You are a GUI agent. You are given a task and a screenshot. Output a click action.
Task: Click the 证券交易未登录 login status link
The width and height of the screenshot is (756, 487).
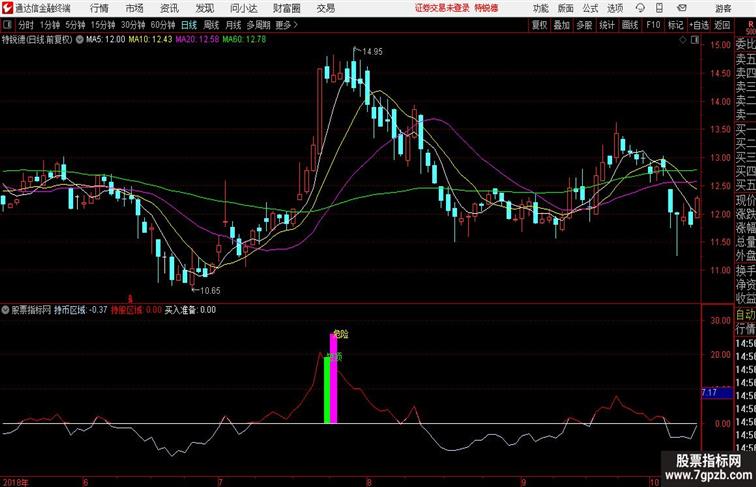pos(442,8)
